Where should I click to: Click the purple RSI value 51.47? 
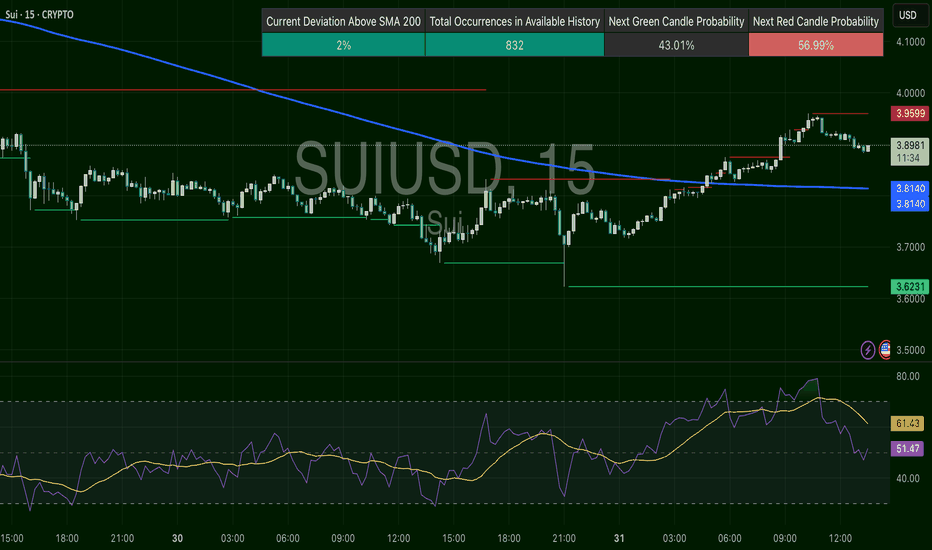[x=907, y=448]
